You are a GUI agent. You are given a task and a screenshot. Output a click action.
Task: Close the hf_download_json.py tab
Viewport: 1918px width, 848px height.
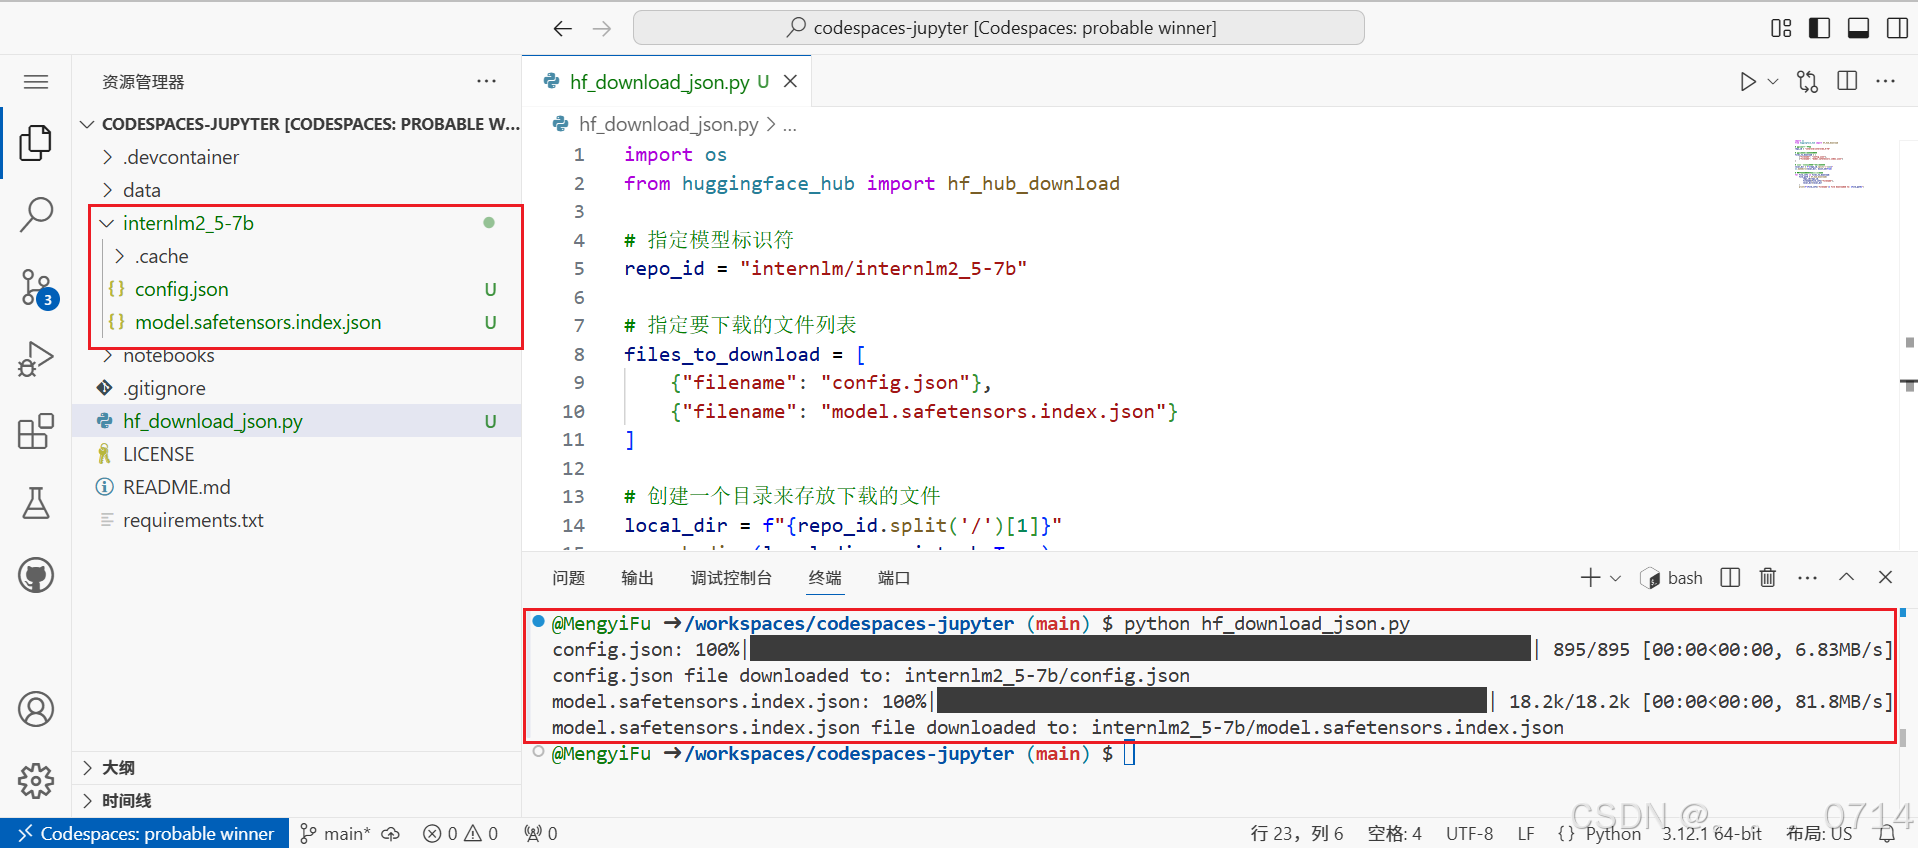click(790, 82)
